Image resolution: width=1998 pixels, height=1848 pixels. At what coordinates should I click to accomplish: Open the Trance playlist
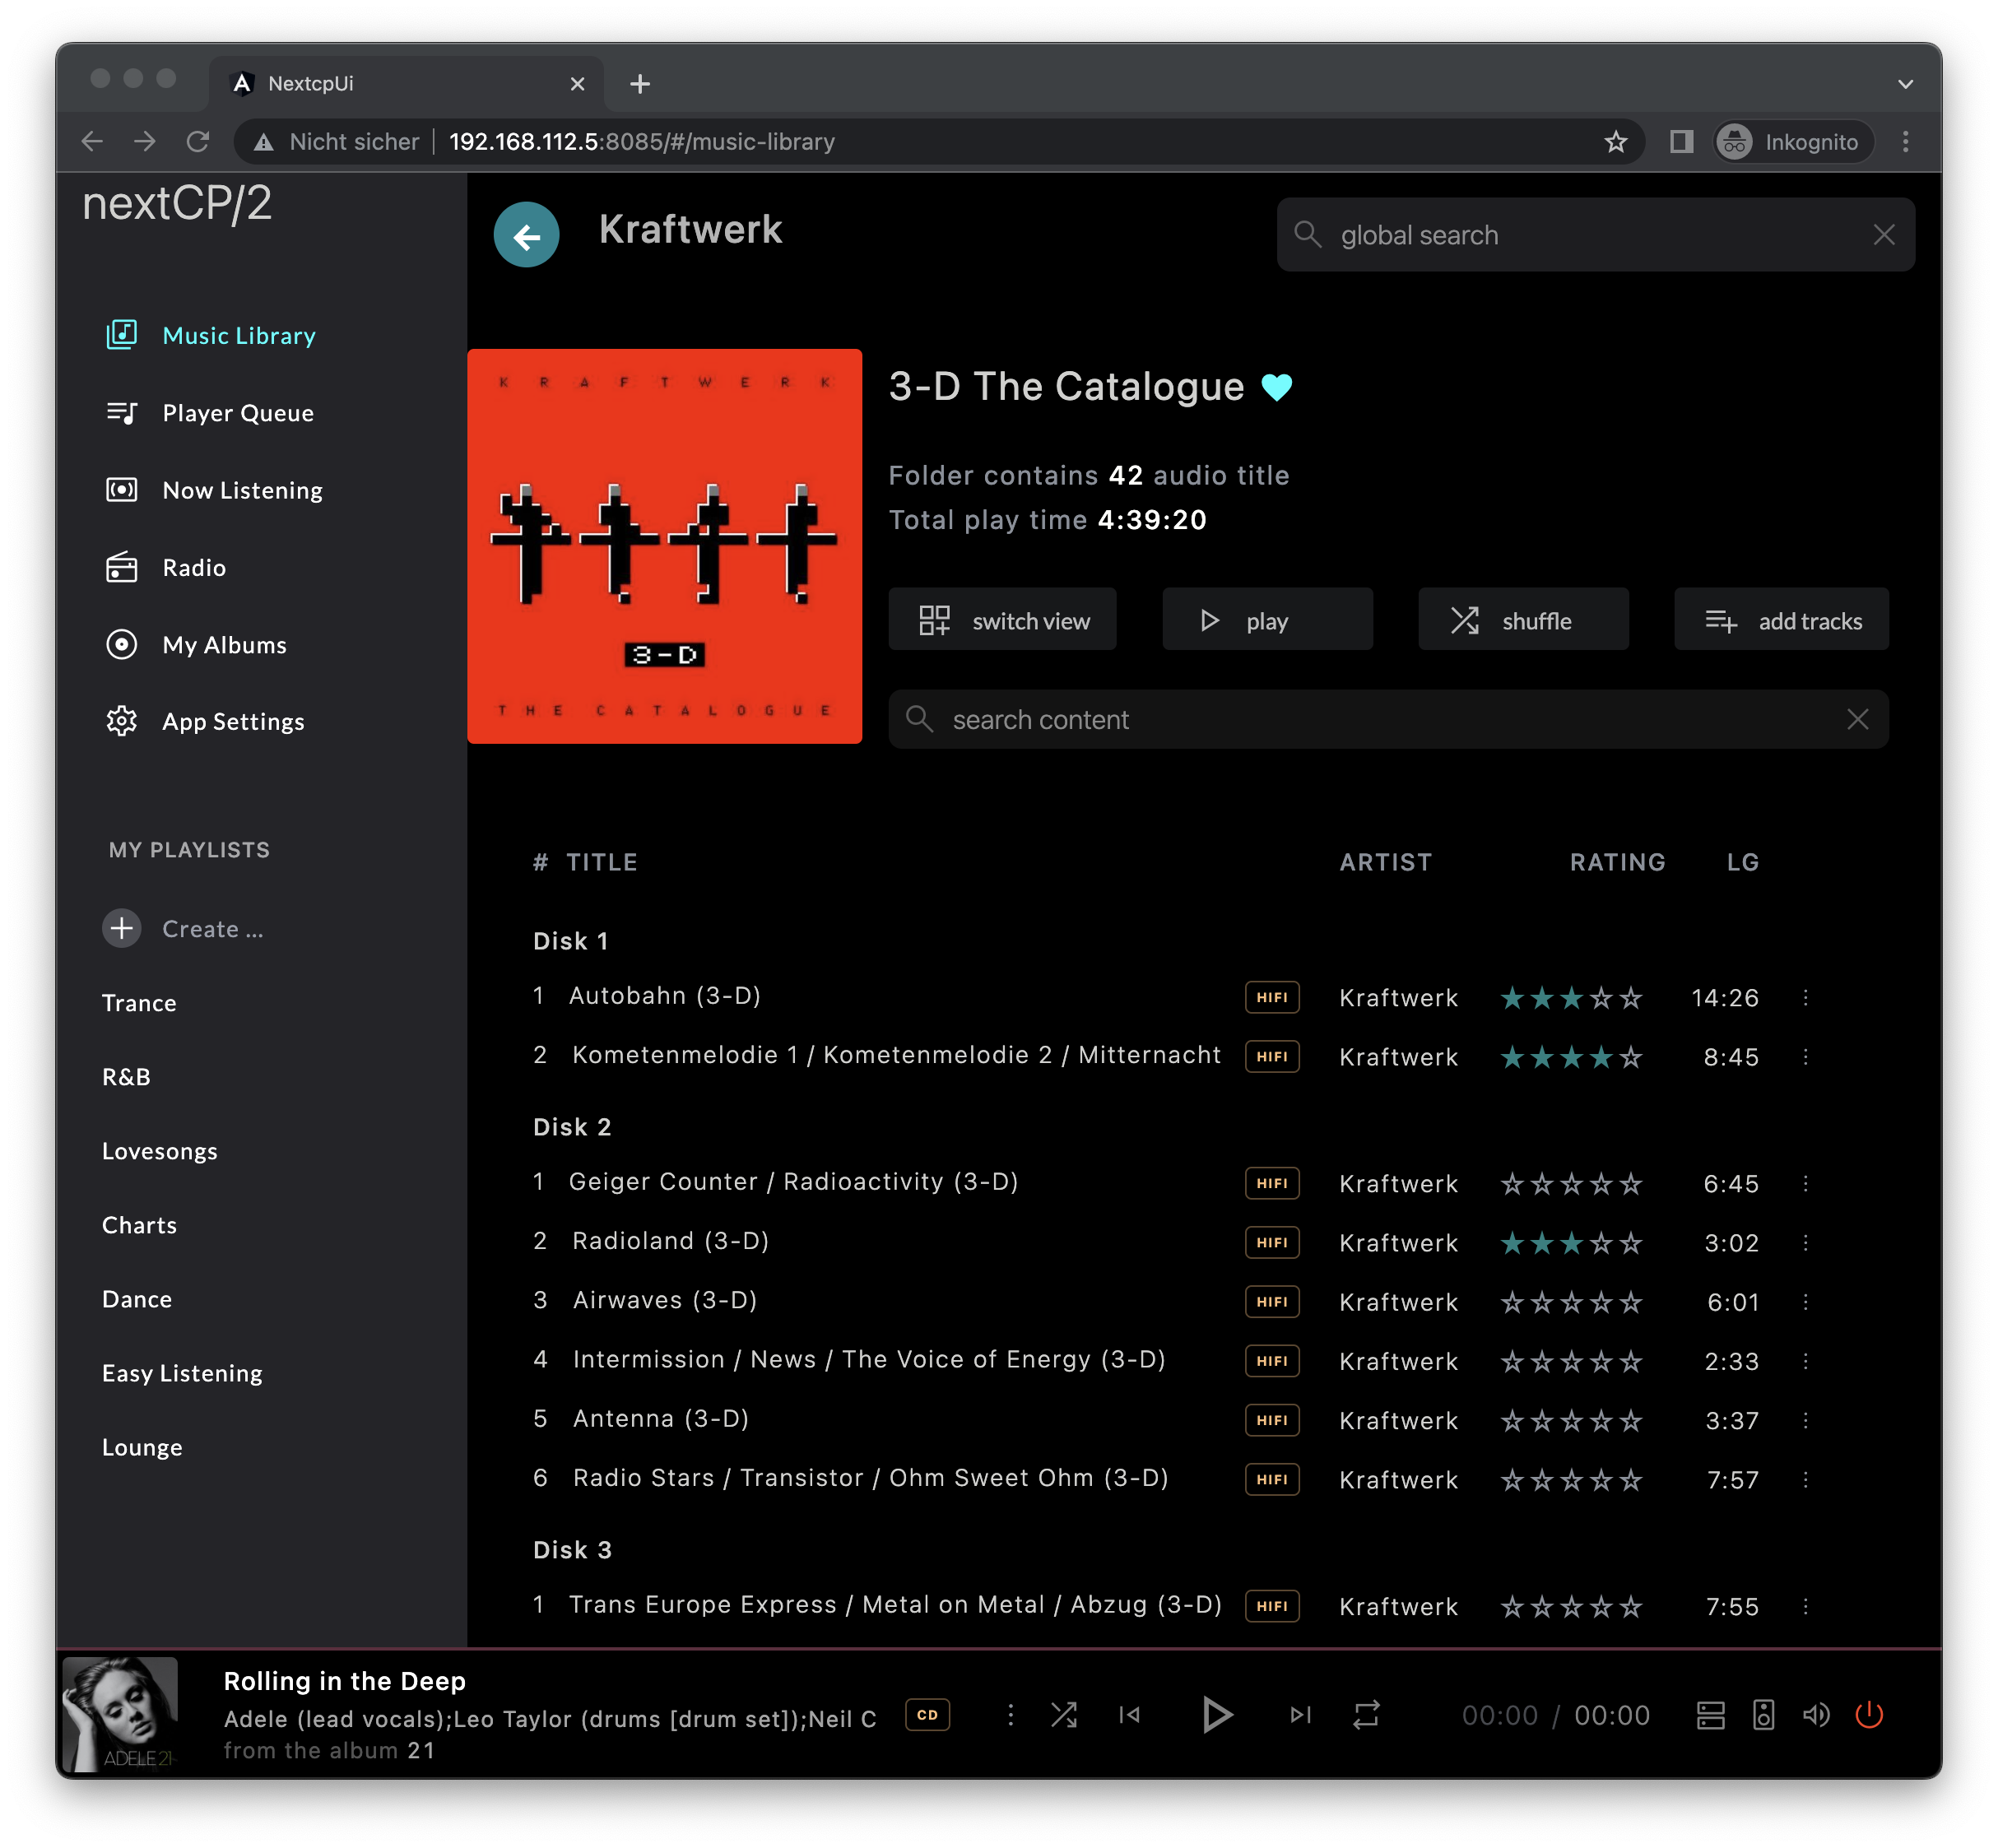coord(139,1002)
